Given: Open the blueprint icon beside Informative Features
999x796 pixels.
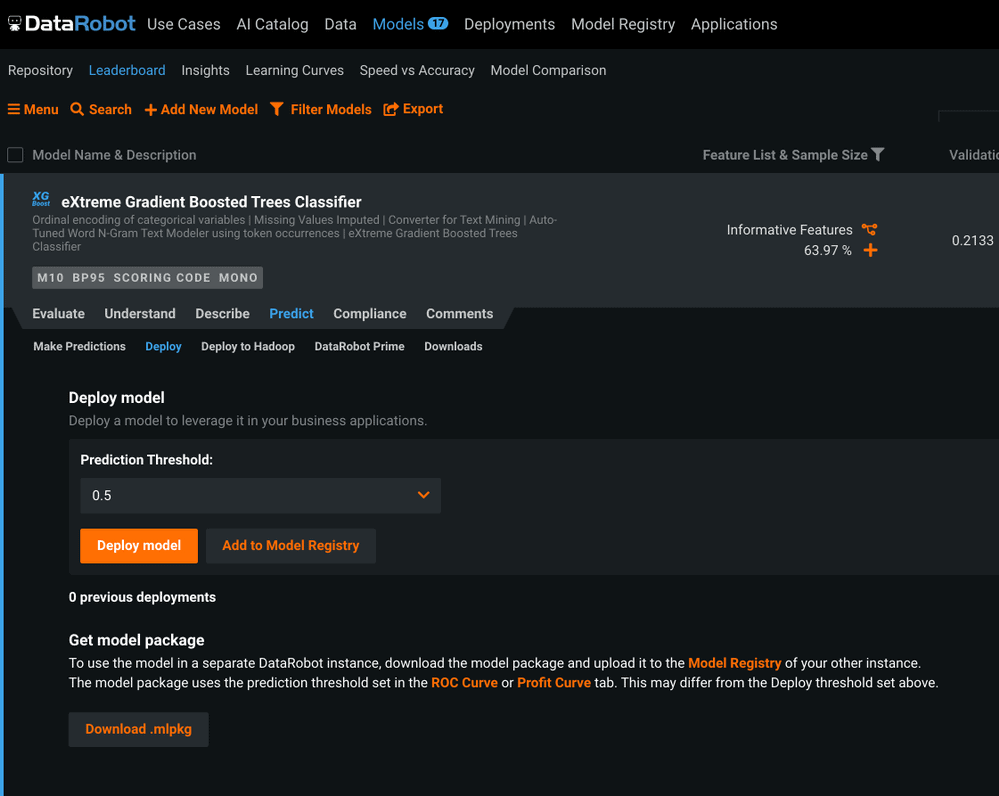Looking at the screenshot, I should pos(870,229).
